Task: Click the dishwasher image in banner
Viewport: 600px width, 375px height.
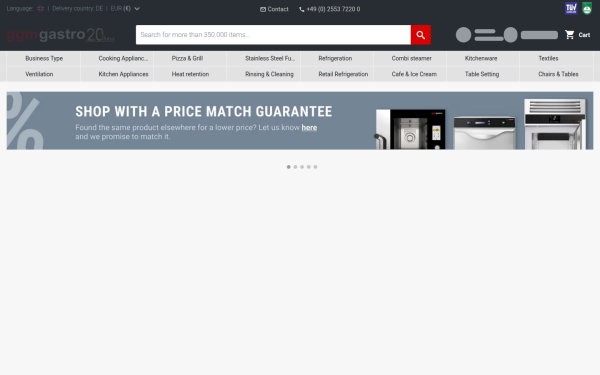Action: pos(484,133)
